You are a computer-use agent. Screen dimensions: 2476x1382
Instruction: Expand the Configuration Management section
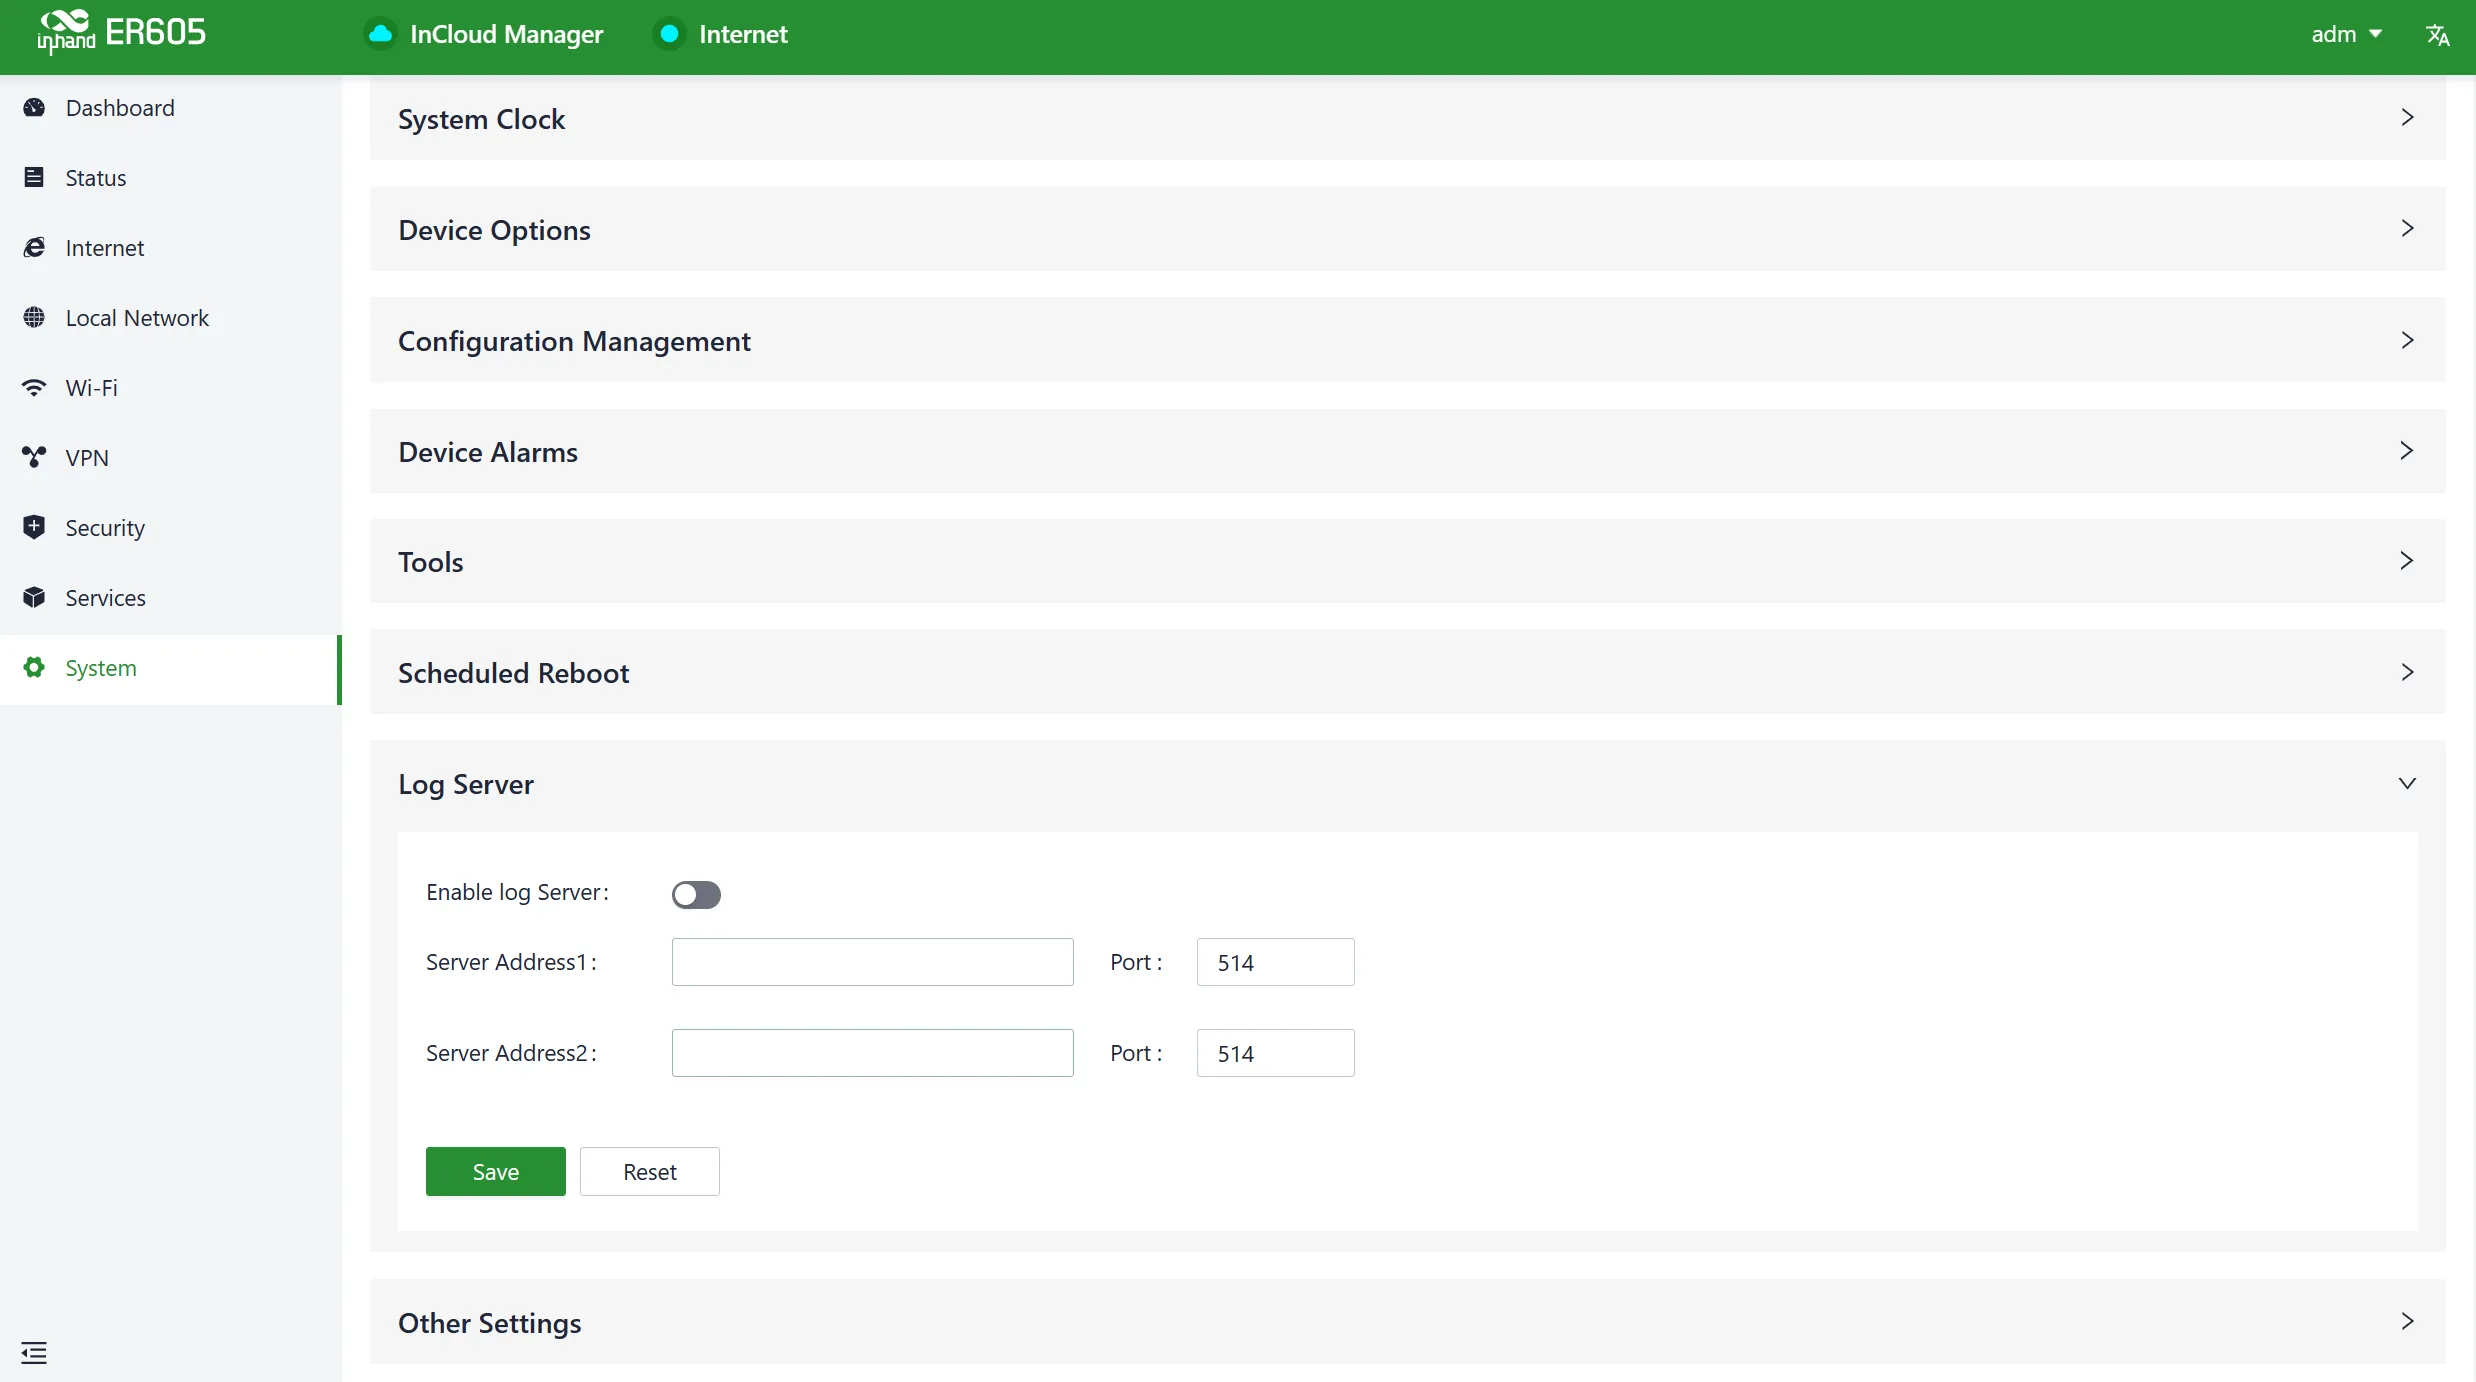click(x=1407, y=340)
